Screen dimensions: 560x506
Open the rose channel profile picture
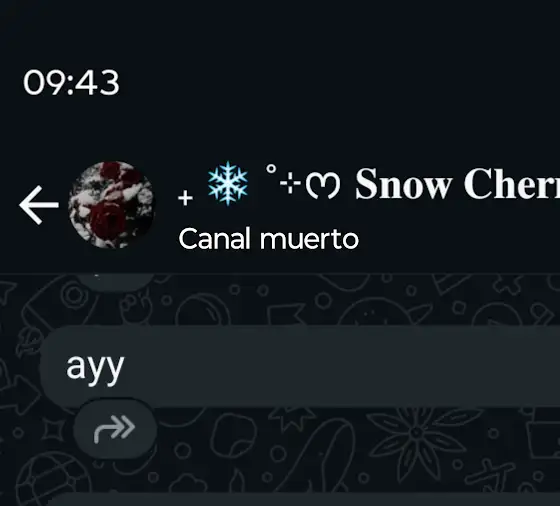click(112, 205)
